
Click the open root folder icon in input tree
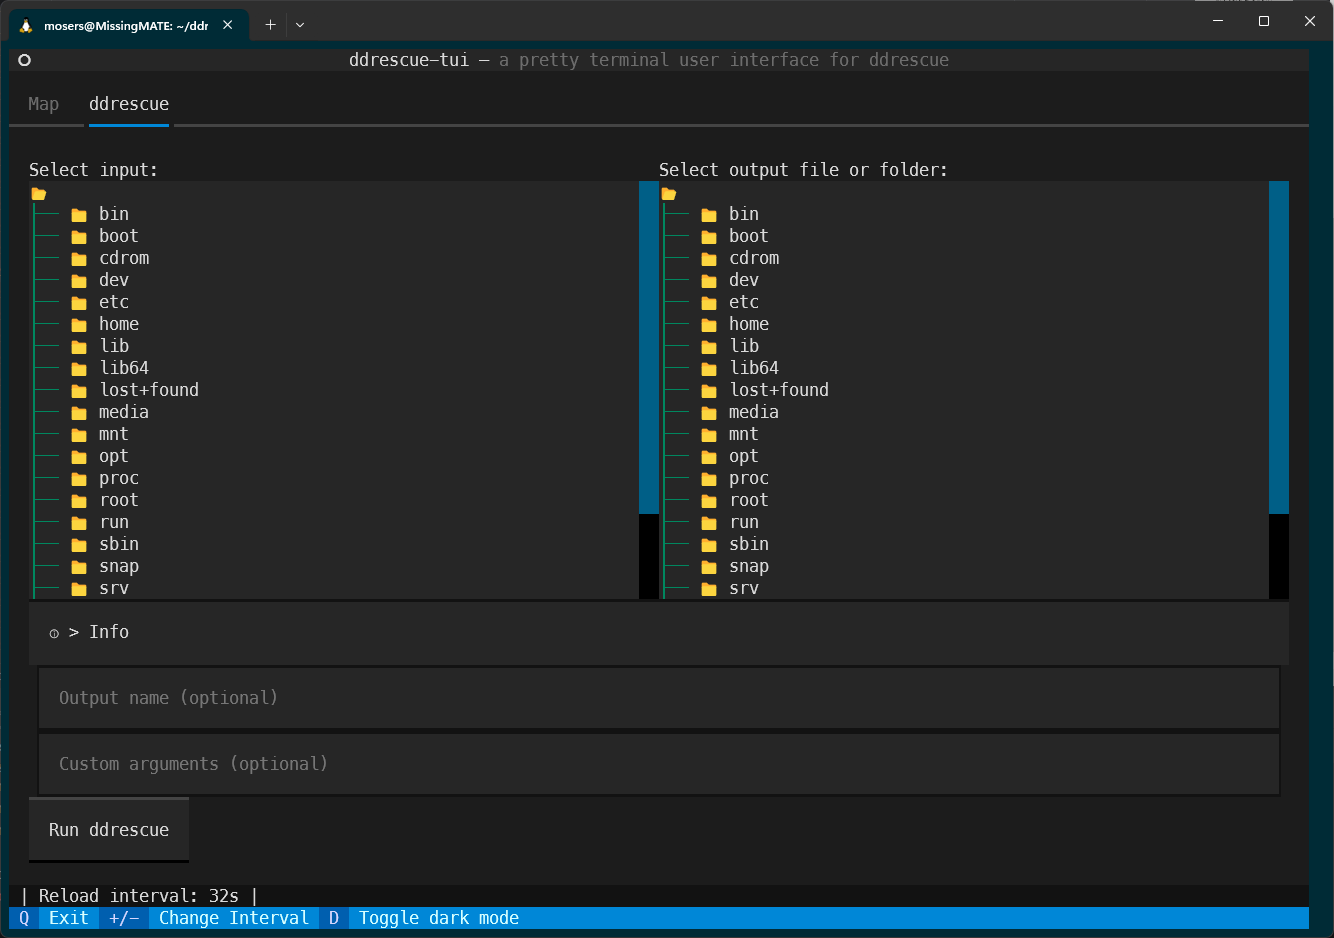pyautogui.click(x=39, y=193)
